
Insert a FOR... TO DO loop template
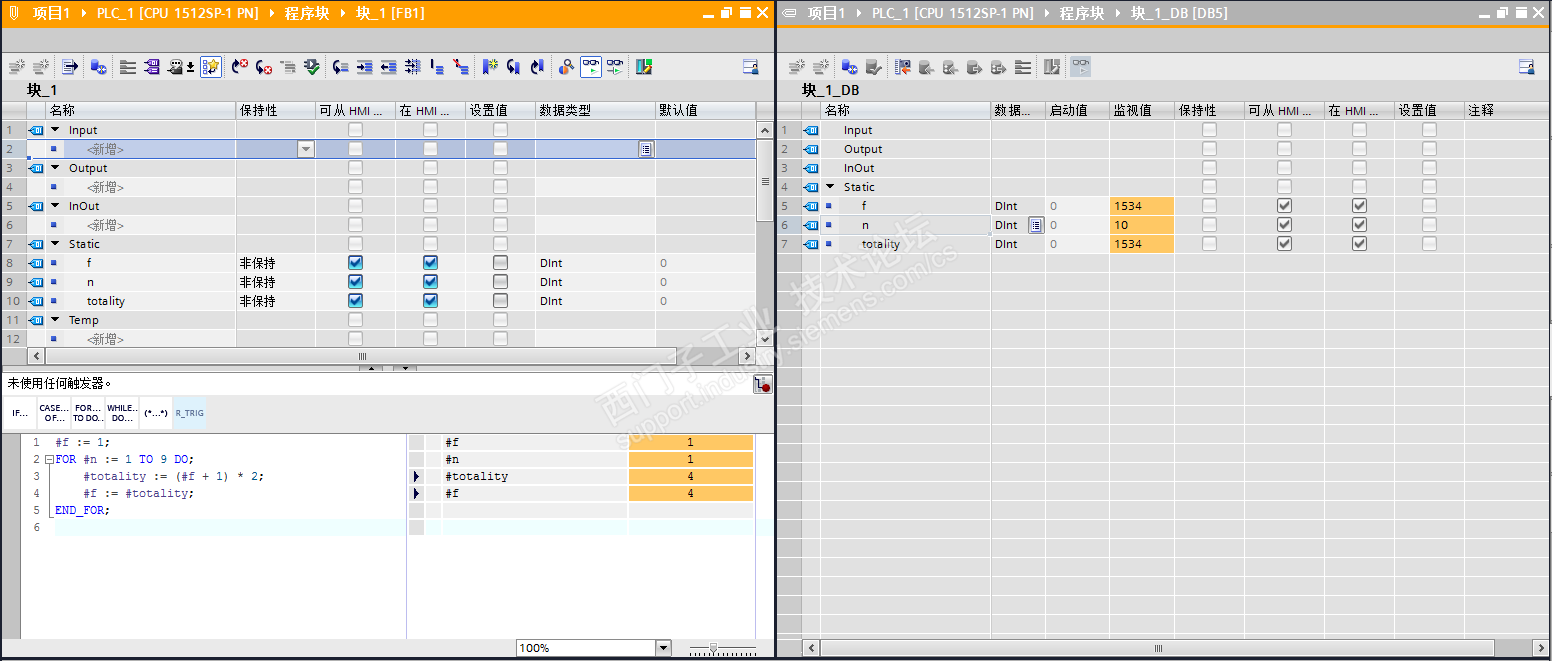(88, 413)
